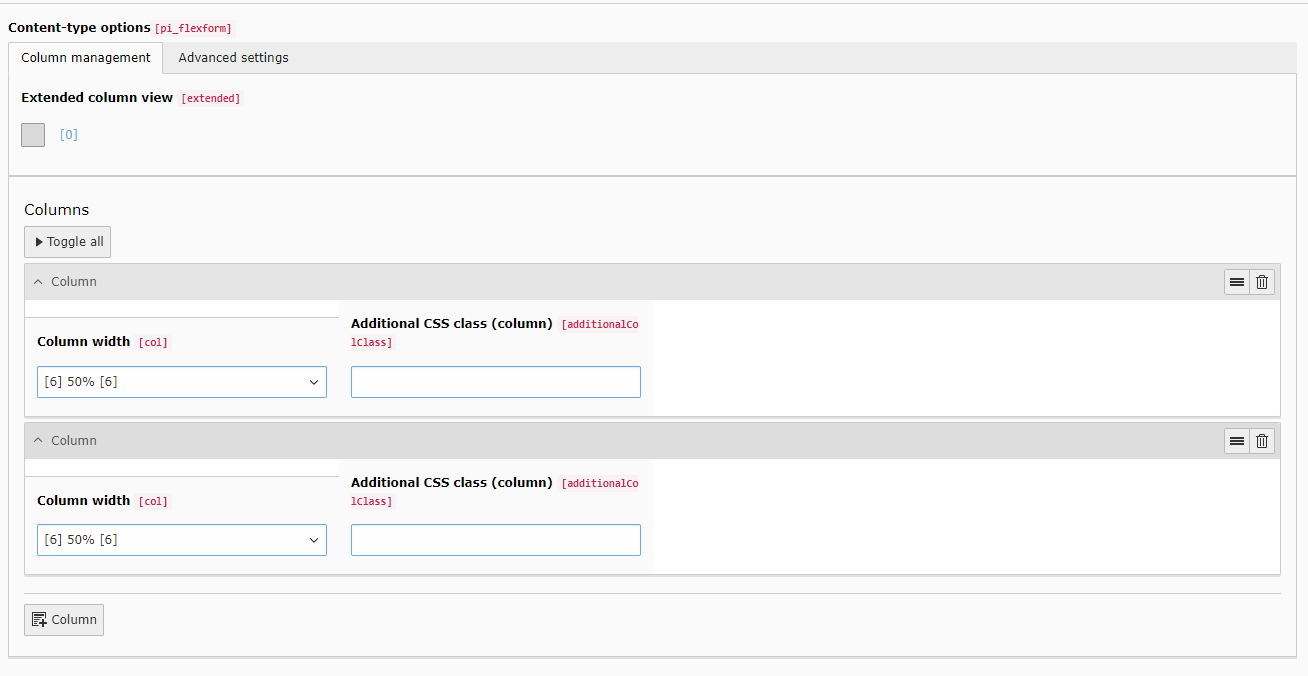Click the [0] label beside the extended checkbox
The width and height of the screenshot is (1308, 676).
pos(69,135)
